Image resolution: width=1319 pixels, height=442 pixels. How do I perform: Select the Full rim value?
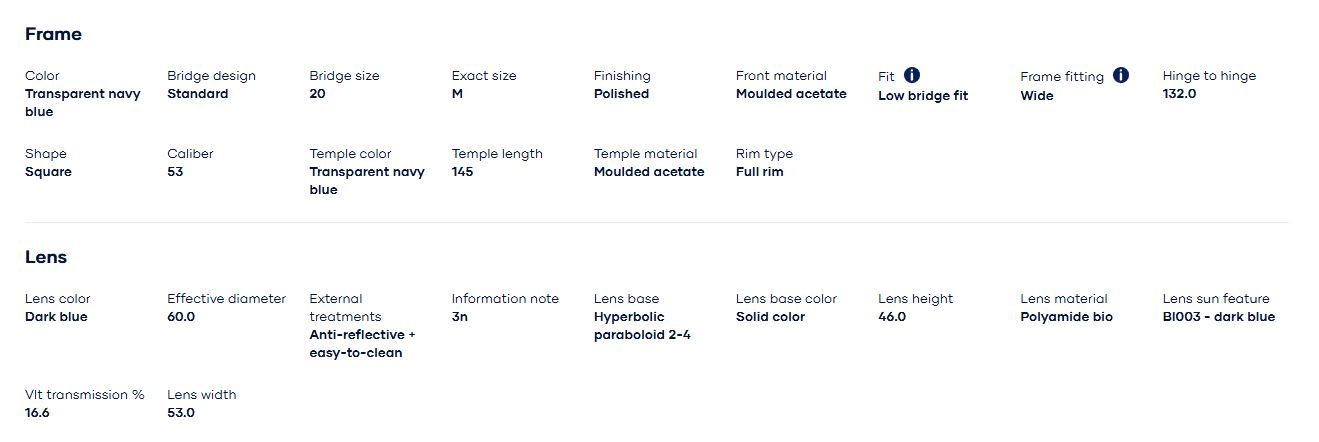(x=760, y=172)
